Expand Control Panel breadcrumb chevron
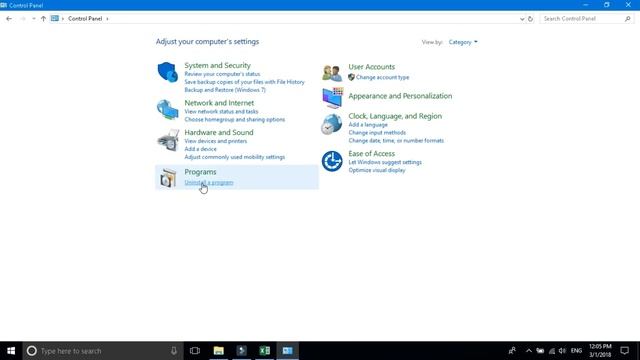The image size is (640, 360). coord(107,19)
